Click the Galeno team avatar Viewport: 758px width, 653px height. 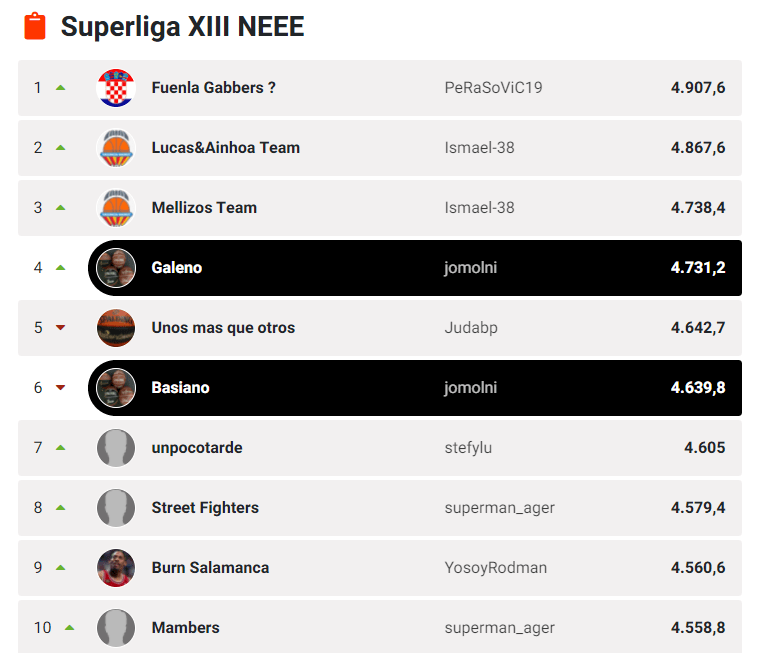click(x=116, y=268)
